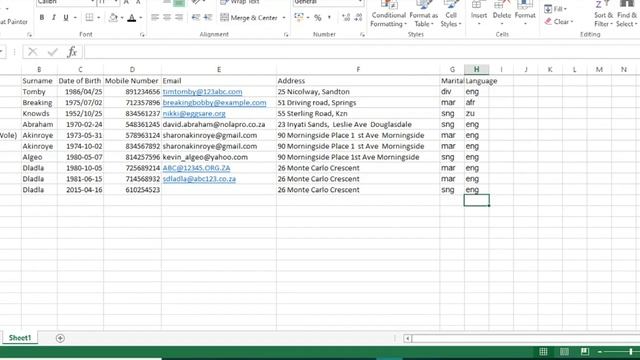This screenshot has width=640, height=360.
Task: Apply Percent Style format
Action: click(x=318, y=18)
